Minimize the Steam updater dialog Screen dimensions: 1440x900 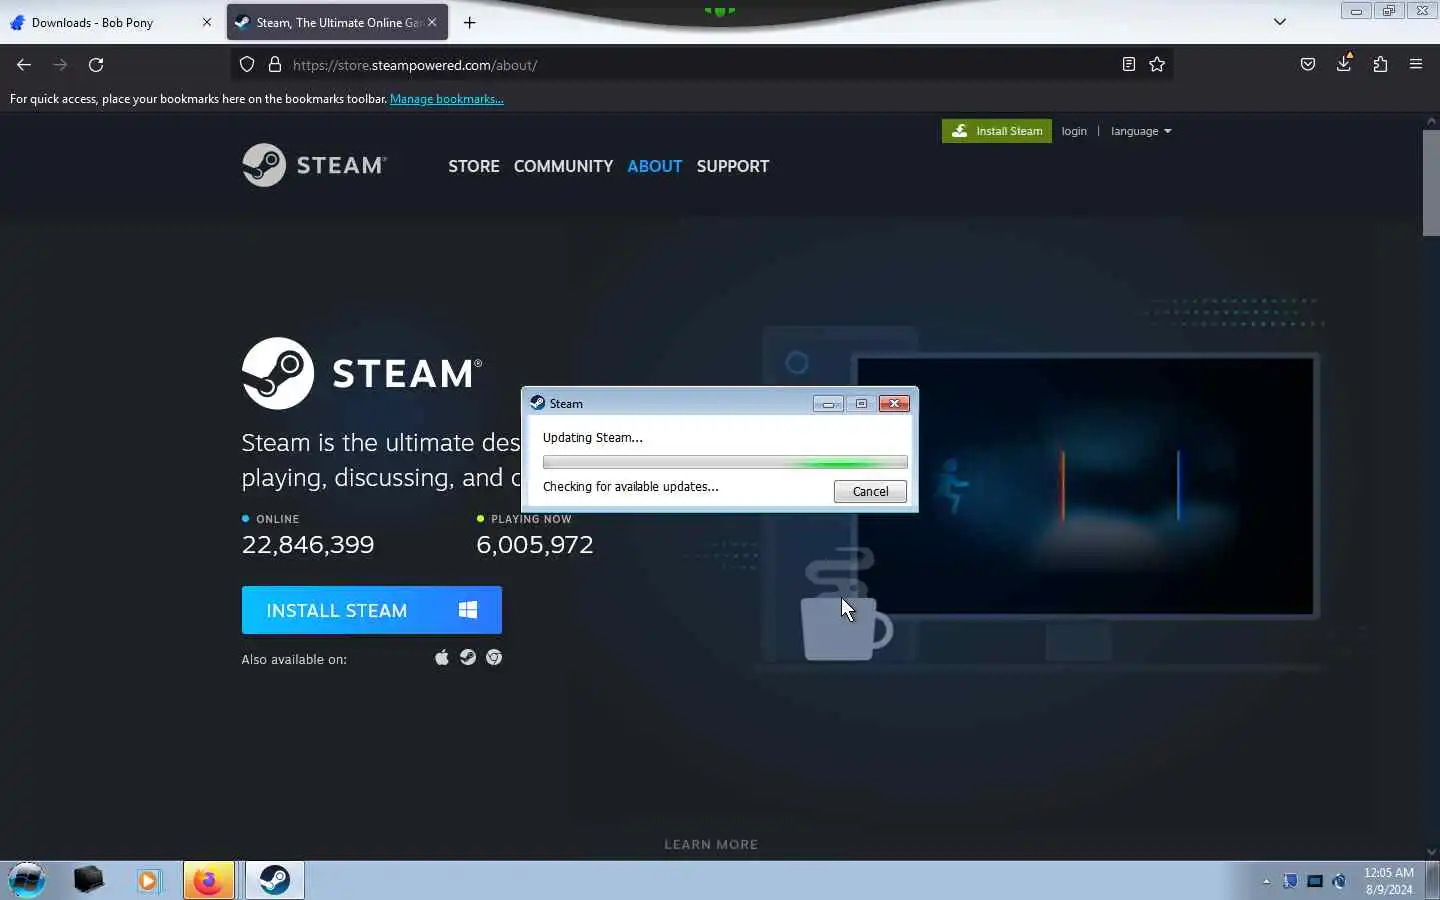coord(828,404)
